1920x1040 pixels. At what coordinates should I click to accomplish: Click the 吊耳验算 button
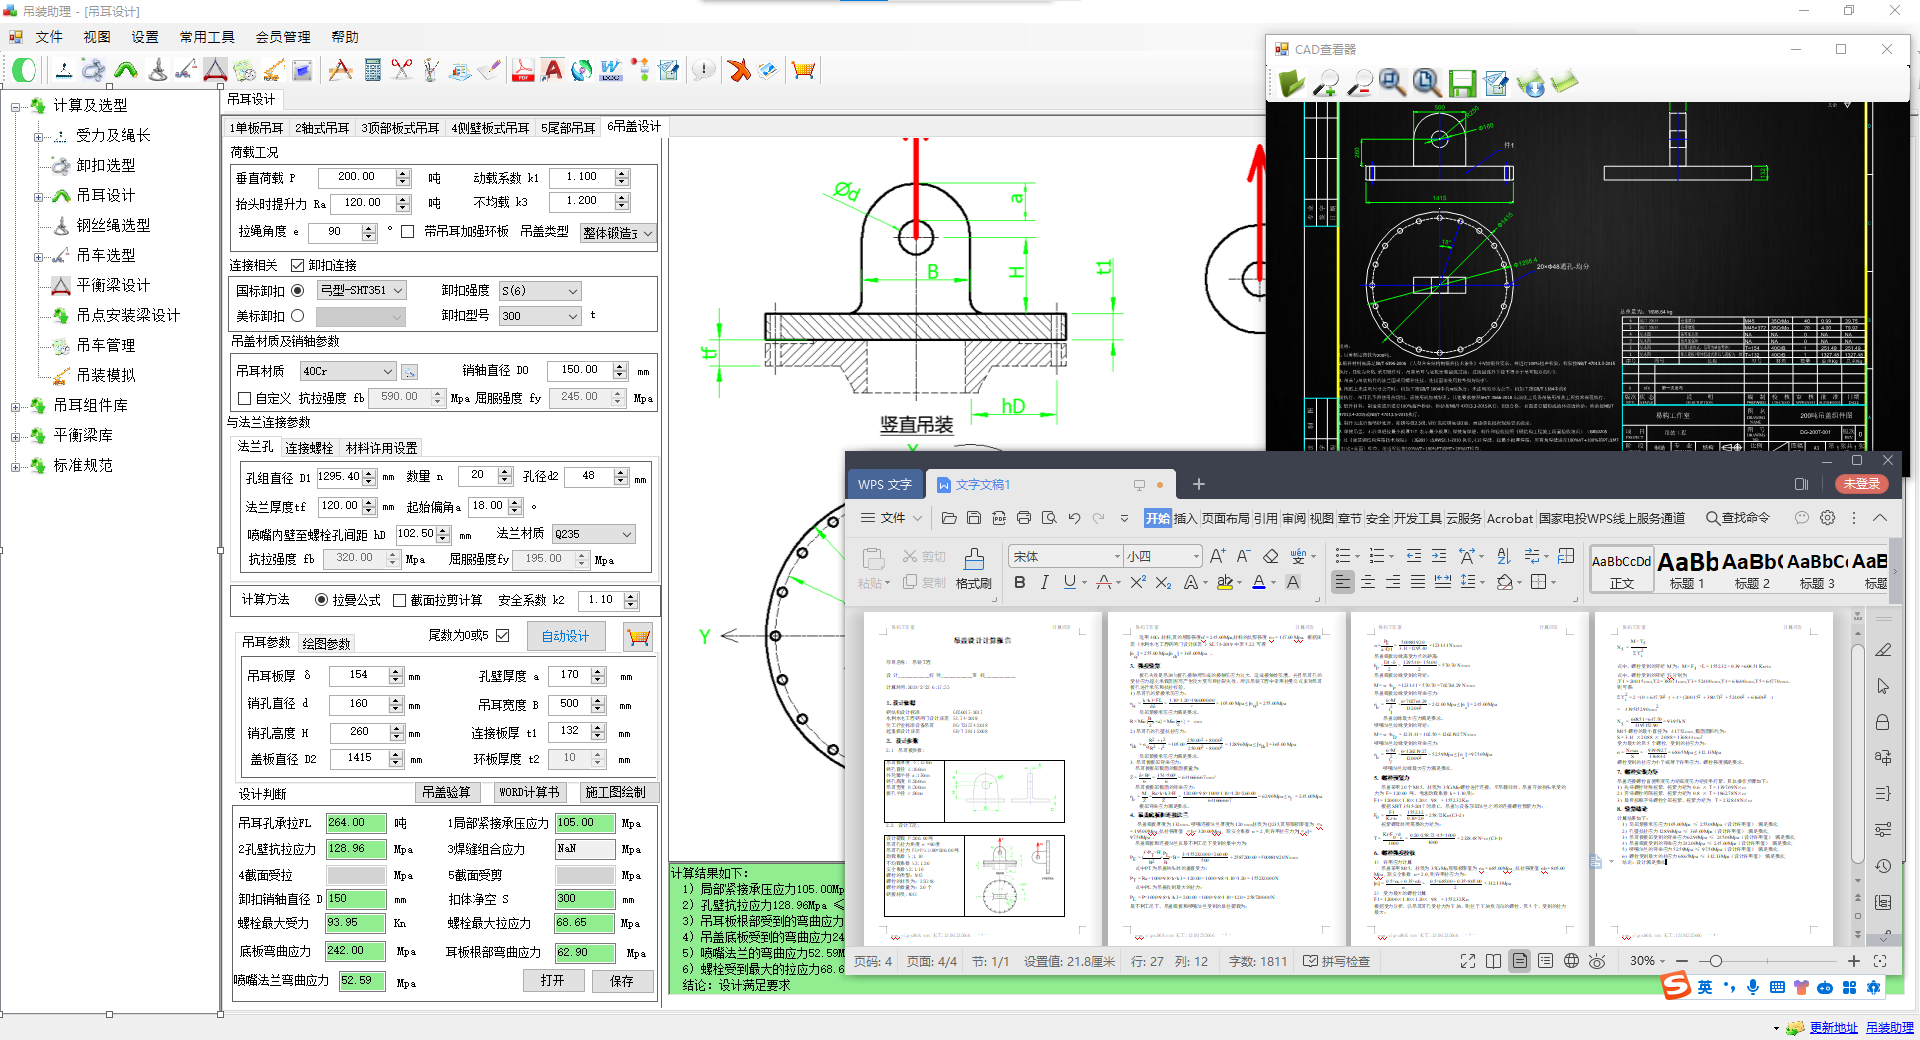446,792
